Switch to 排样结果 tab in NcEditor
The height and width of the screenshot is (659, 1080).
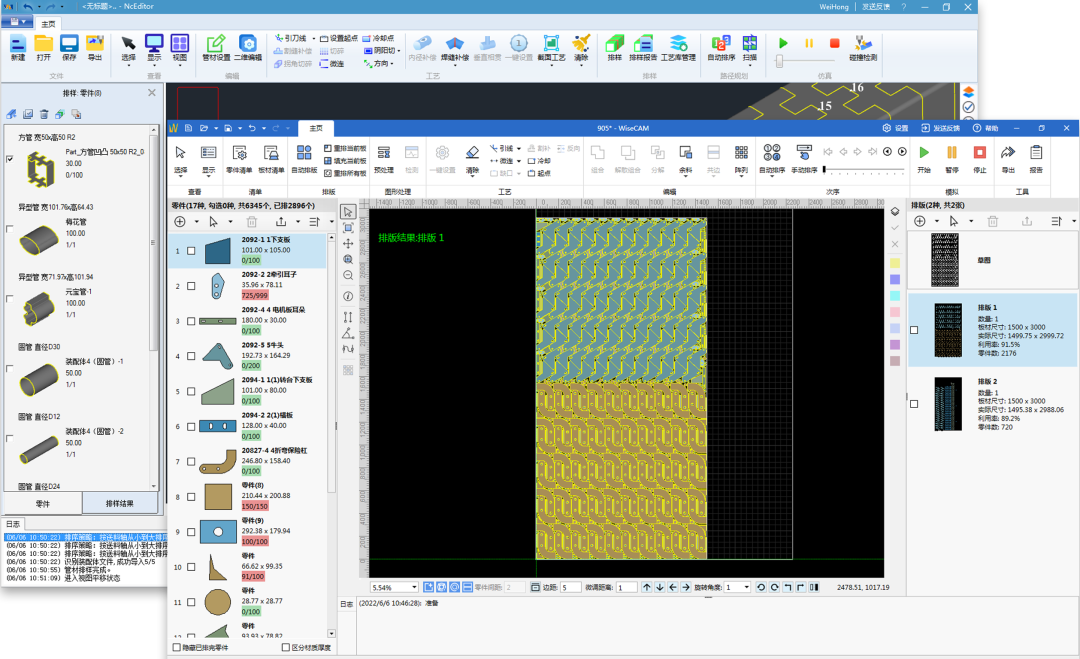[x=119, y=502]
